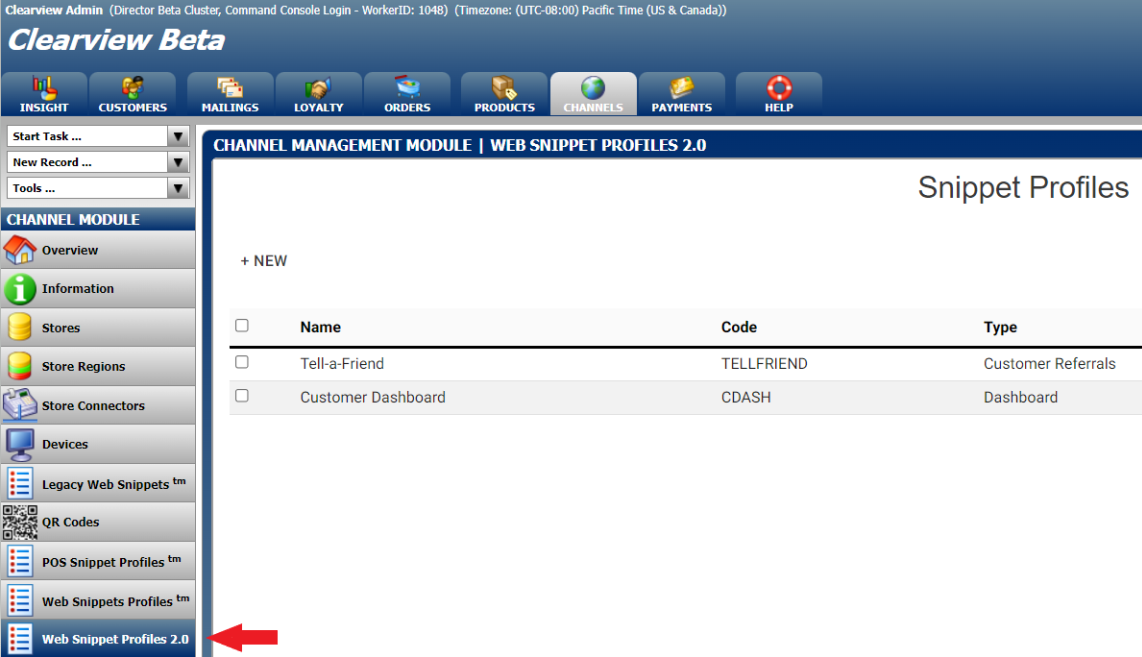Open the Devices monitor icon
1142x657 pixels.
coord(20,444)
